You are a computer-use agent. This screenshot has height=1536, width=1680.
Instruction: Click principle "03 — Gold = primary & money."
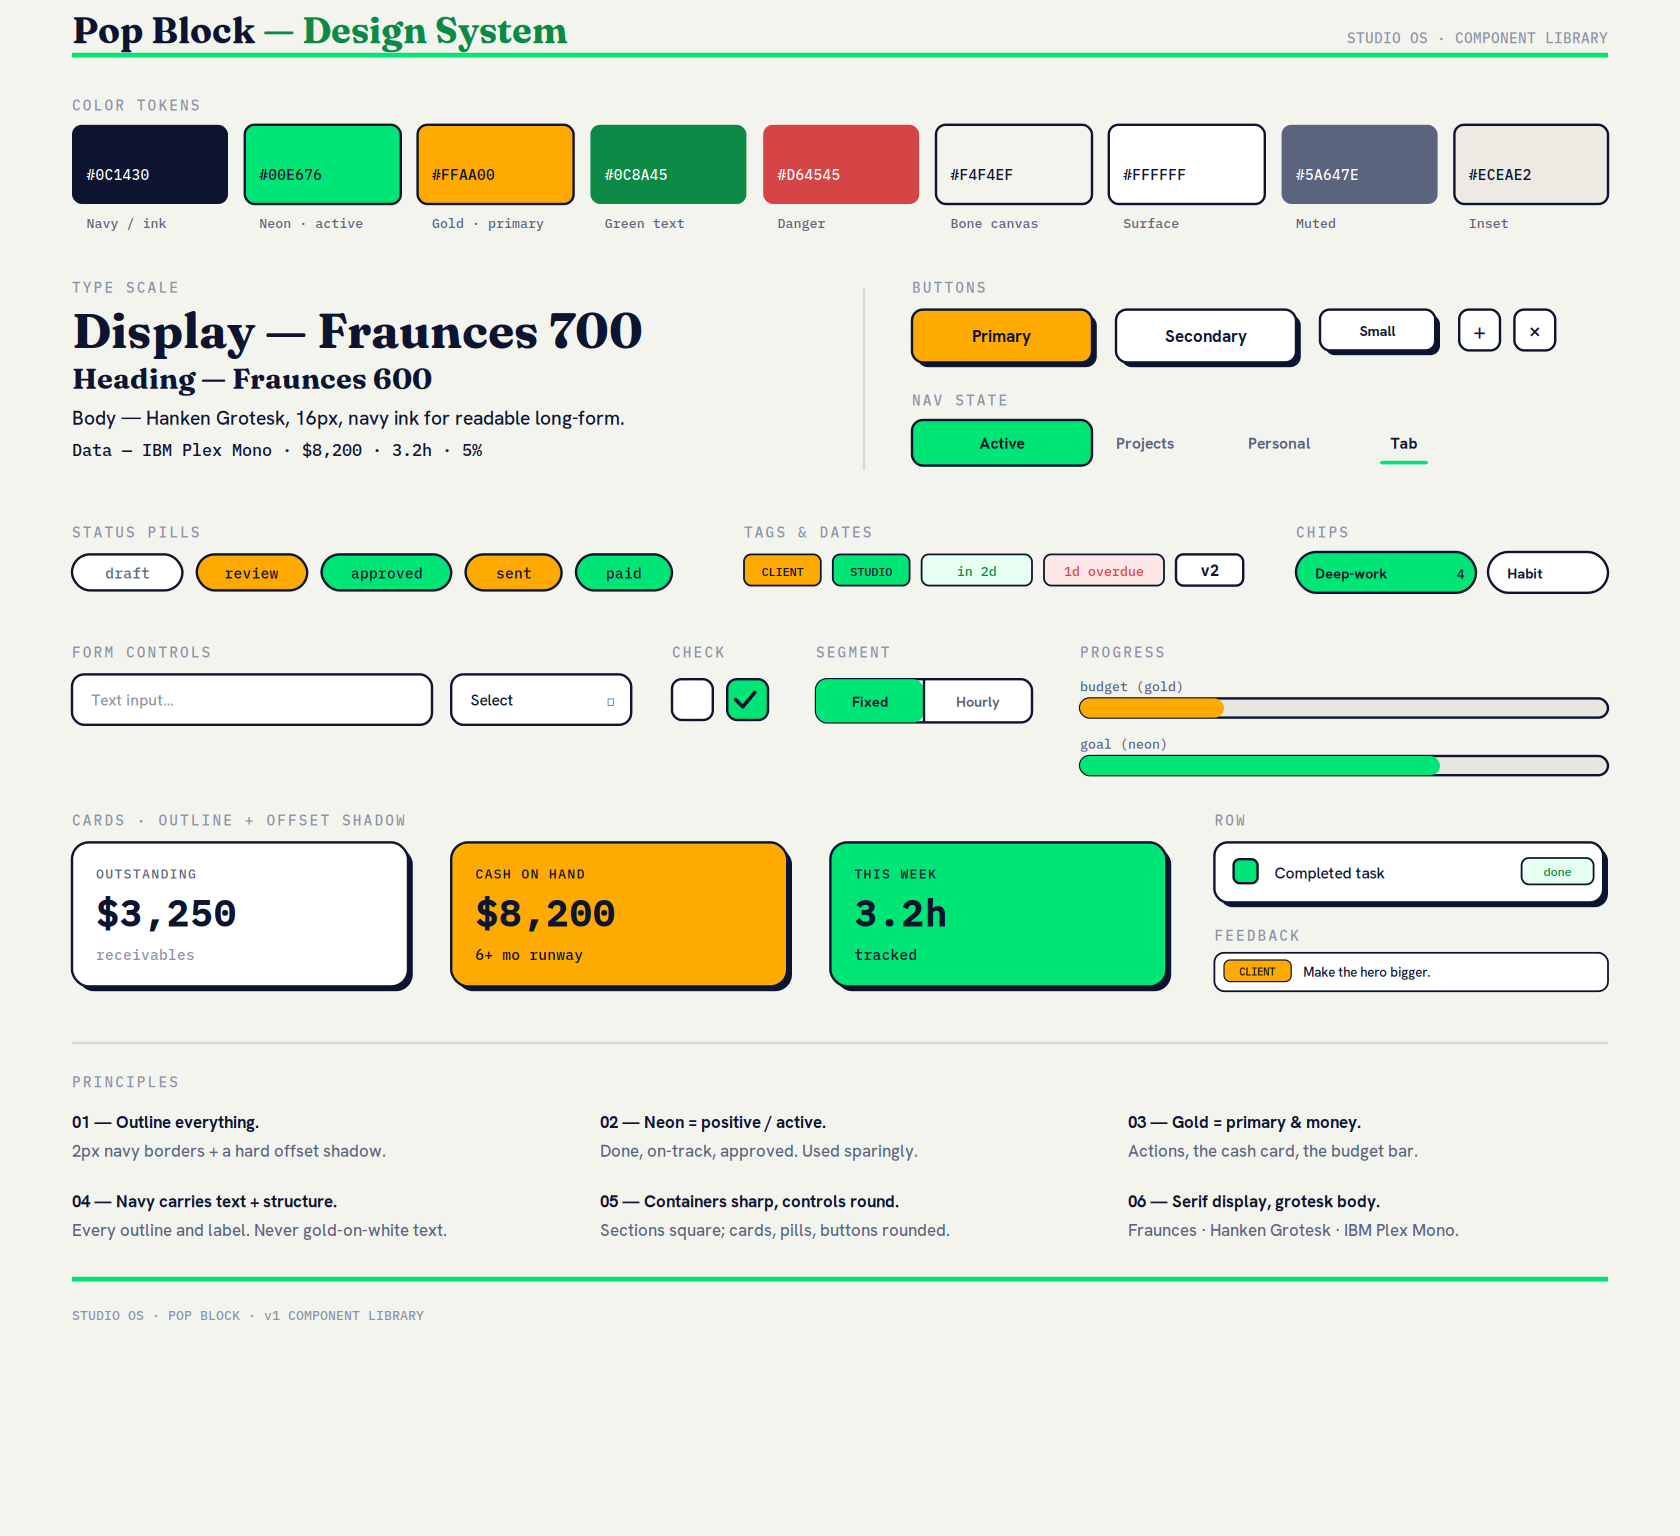(x=1244, y=1122)
